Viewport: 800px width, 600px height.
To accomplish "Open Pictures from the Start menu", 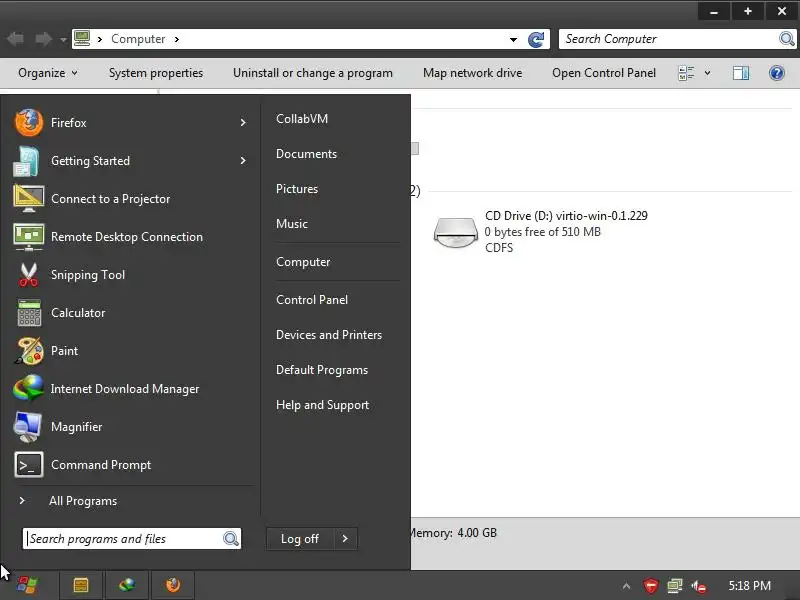I will (x=297, y=189).
